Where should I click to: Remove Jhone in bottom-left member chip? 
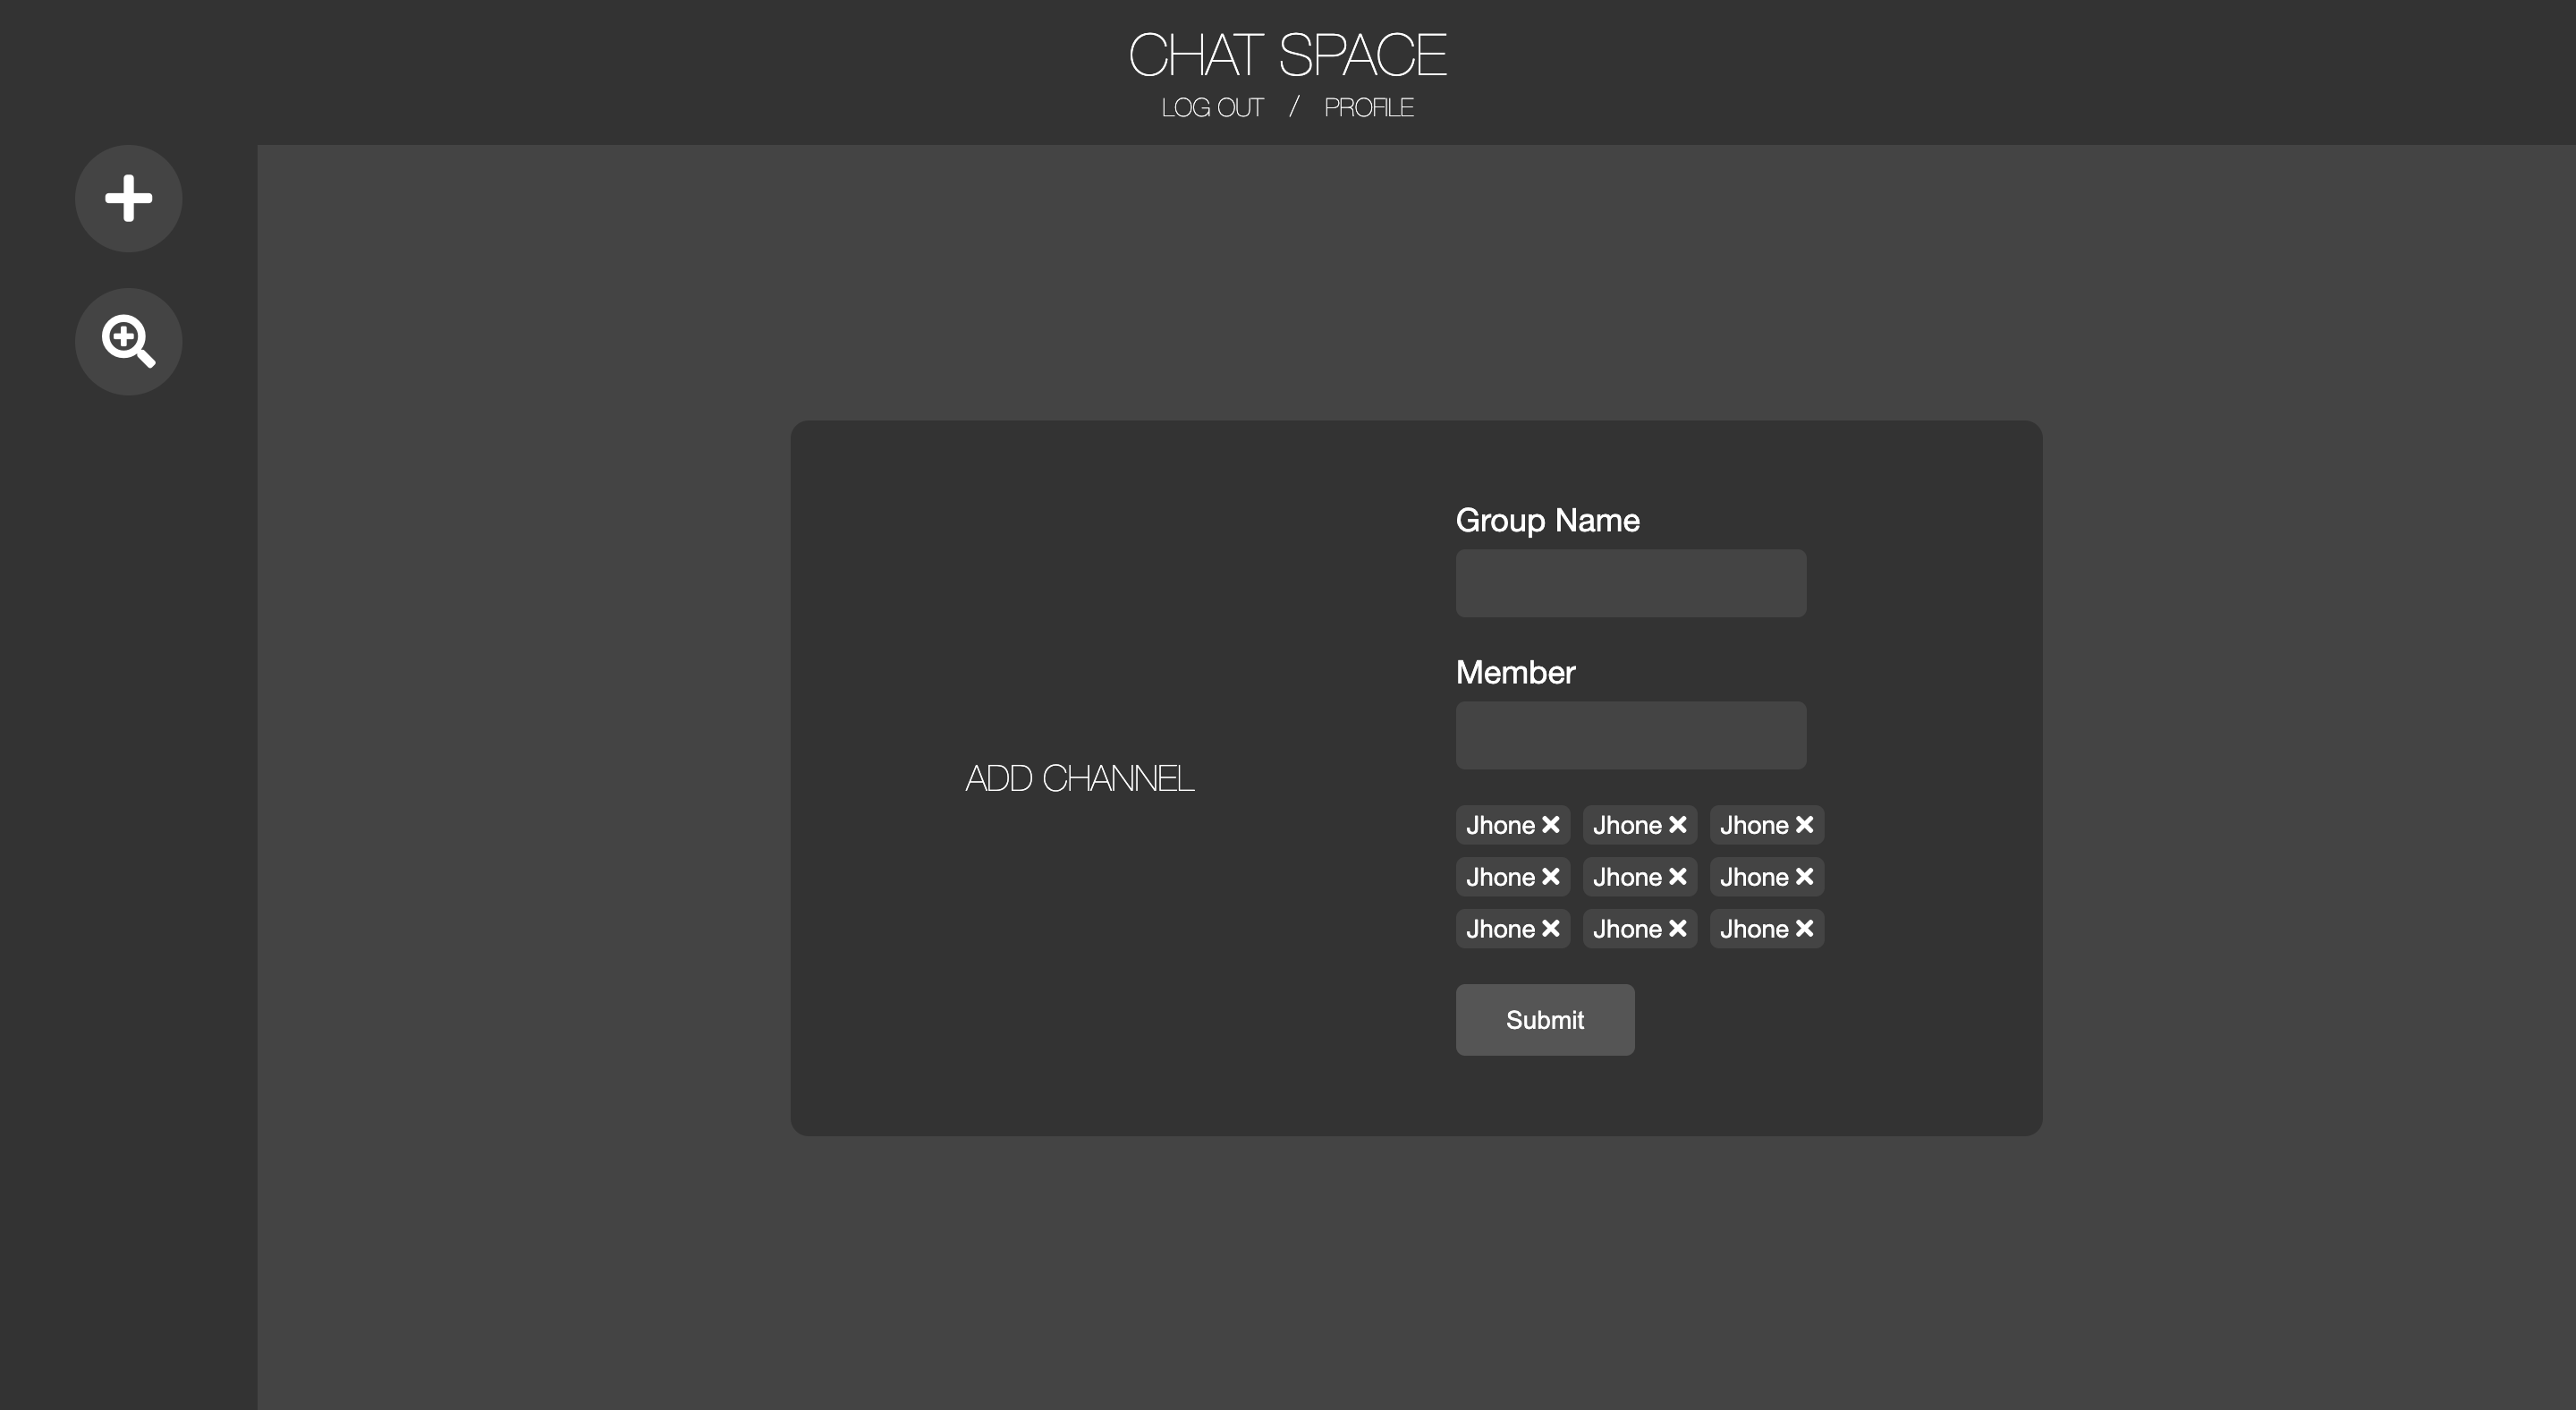[x=1551, y=929]
